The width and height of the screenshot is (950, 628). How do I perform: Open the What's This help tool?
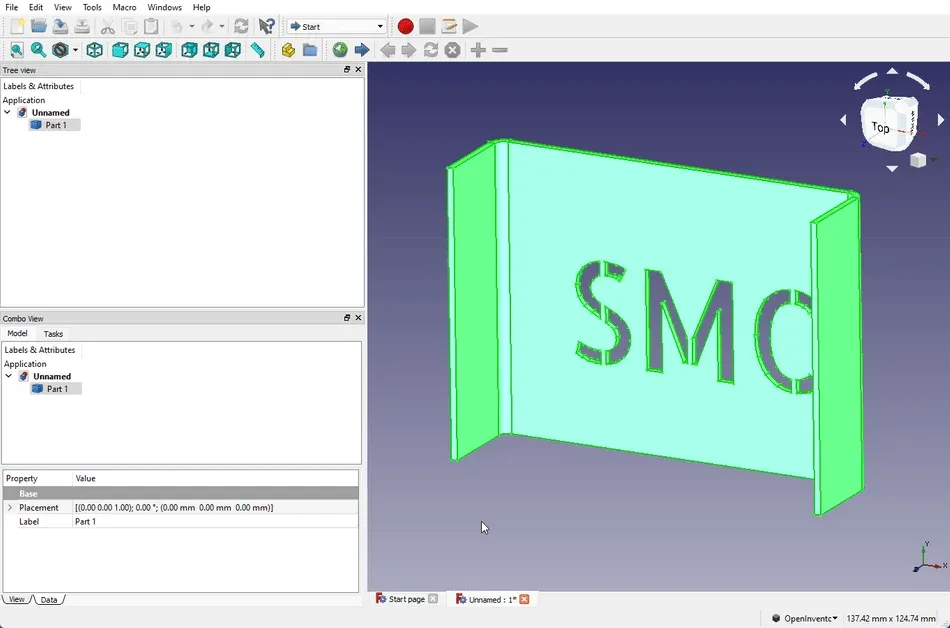267,26
